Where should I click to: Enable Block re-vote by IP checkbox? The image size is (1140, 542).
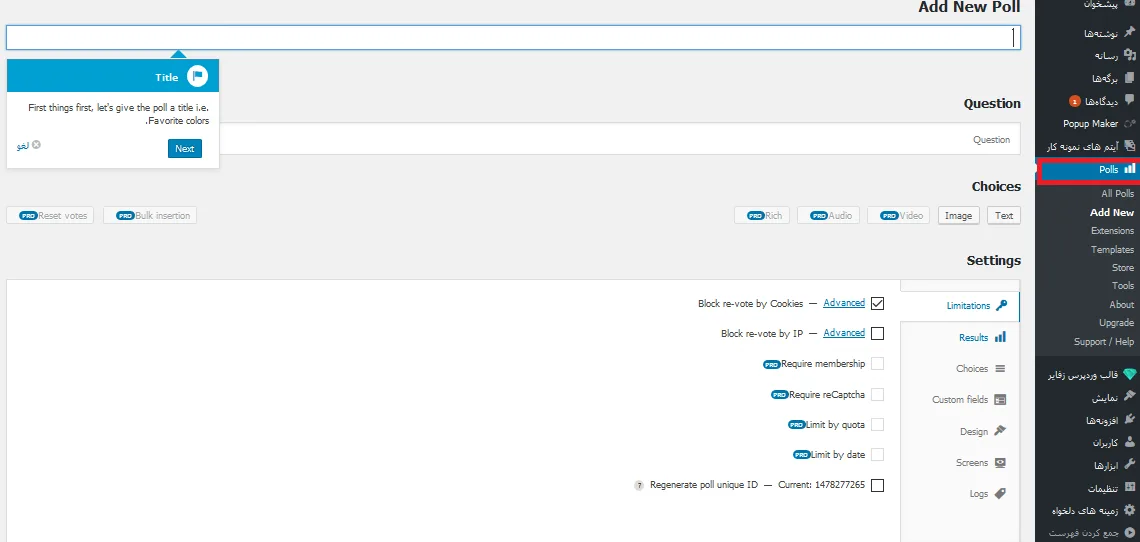pos(878,333)
